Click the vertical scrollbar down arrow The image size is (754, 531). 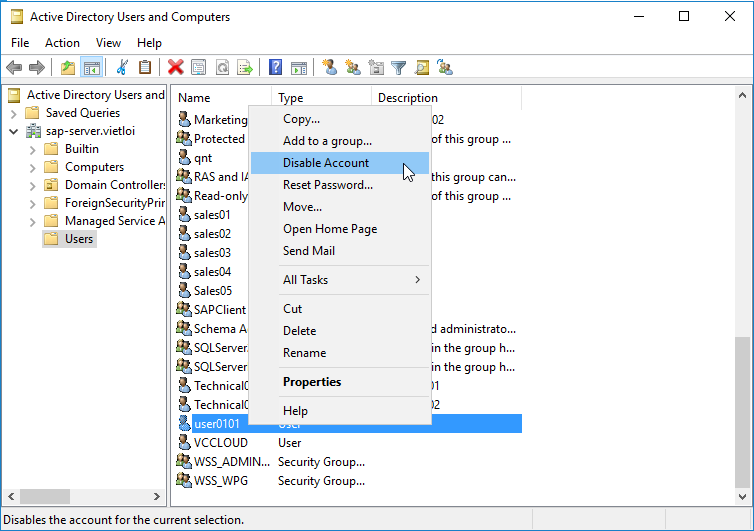(x=742, y=496)
